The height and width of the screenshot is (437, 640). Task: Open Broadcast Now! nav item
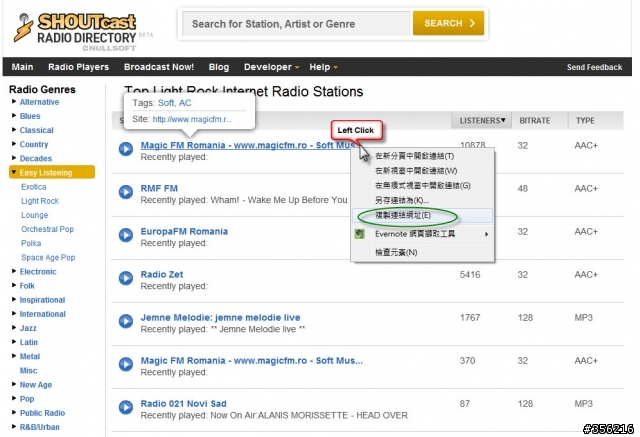tap(159, 67)
